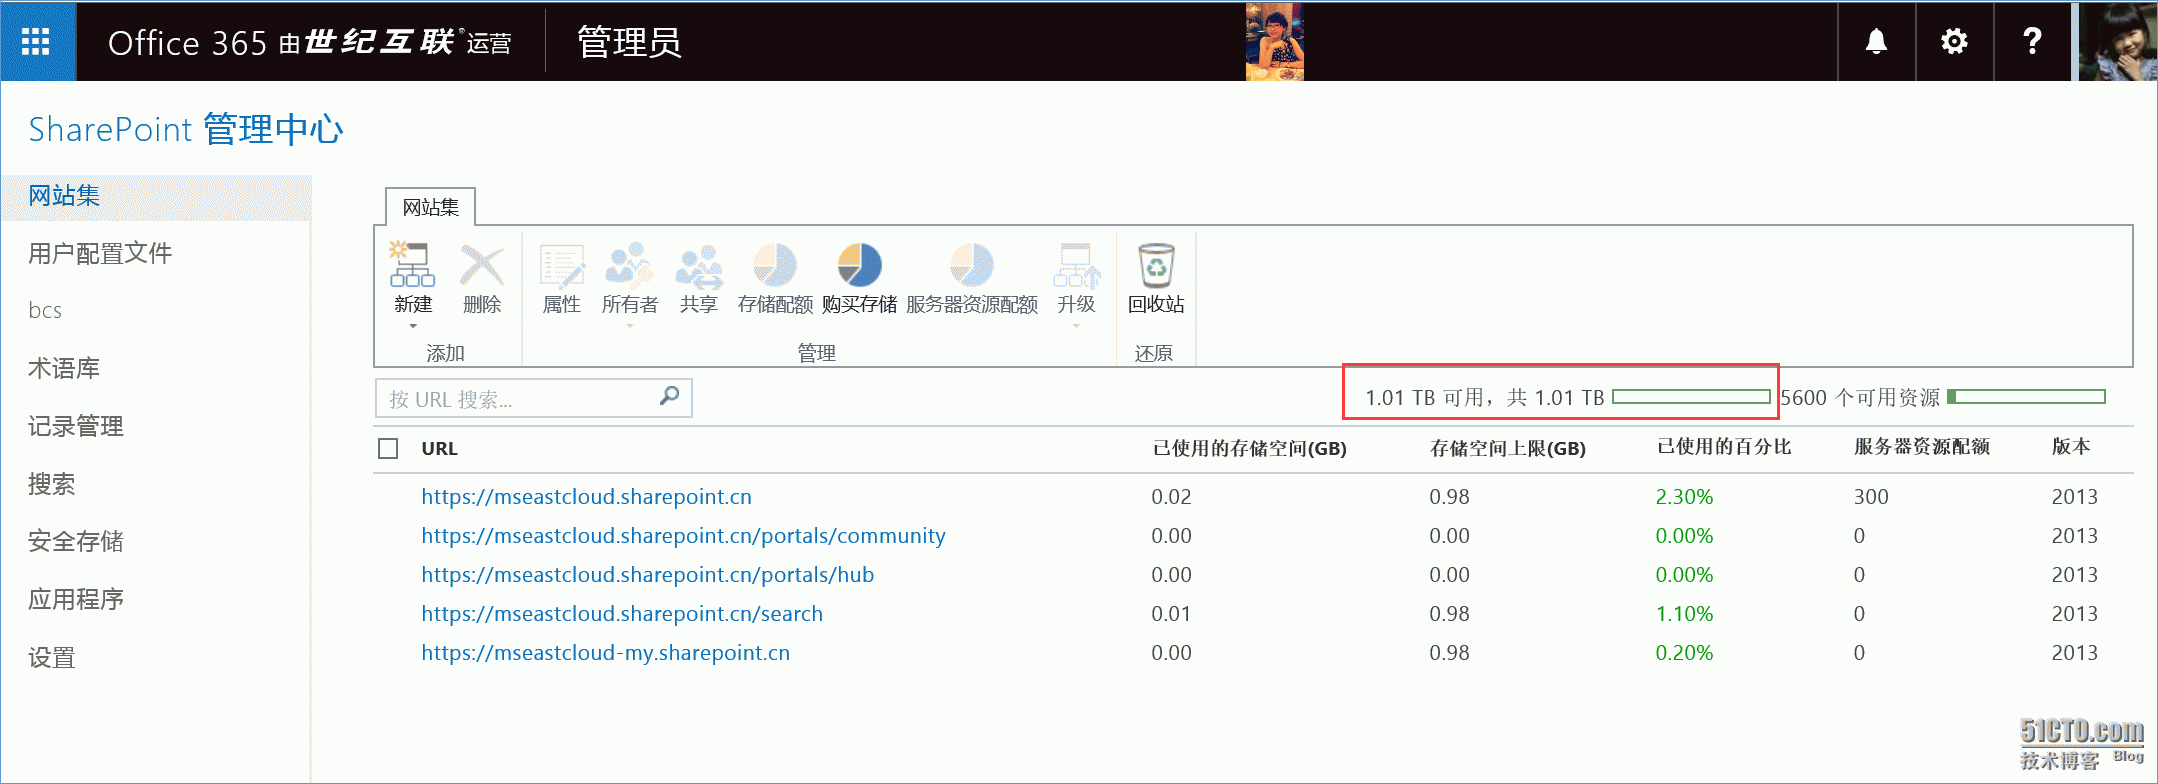Click the 存储空间上限(GB) column header
Viewport: 2158px width, 784px height.
[x=1508, y=448]
